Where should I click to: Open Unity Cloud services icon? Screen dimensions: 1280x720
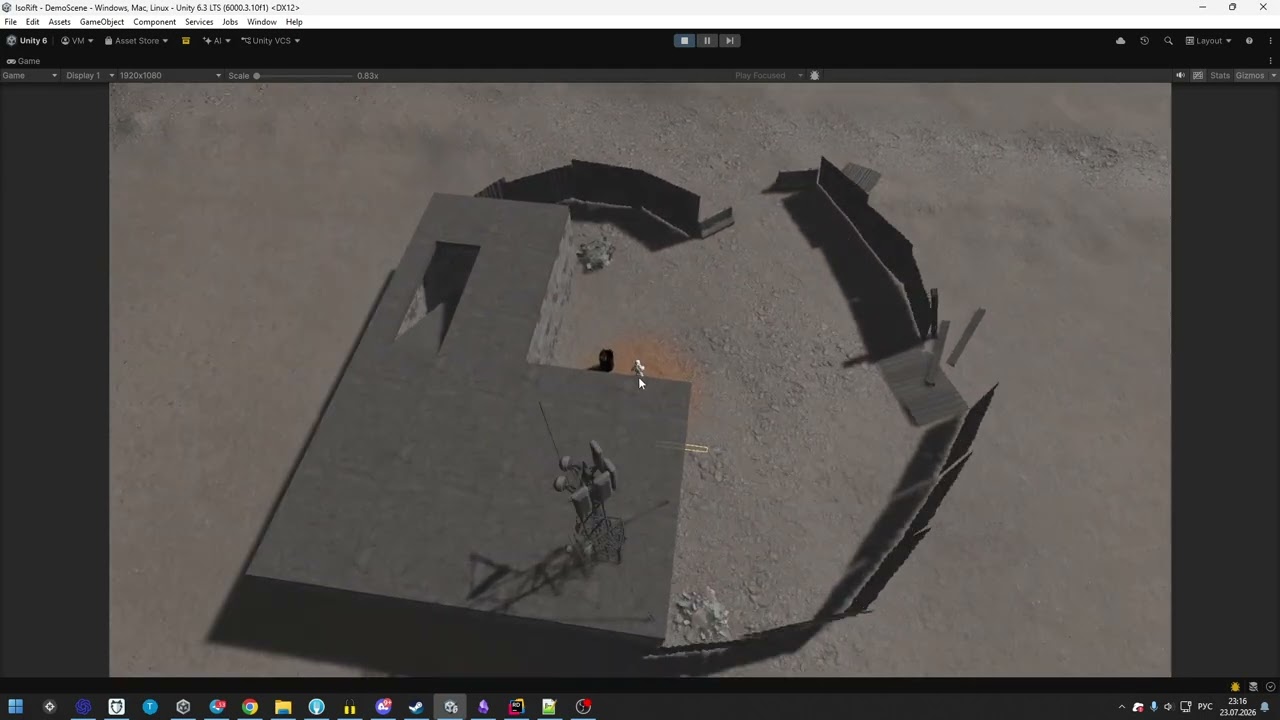tap(1120, 41)
